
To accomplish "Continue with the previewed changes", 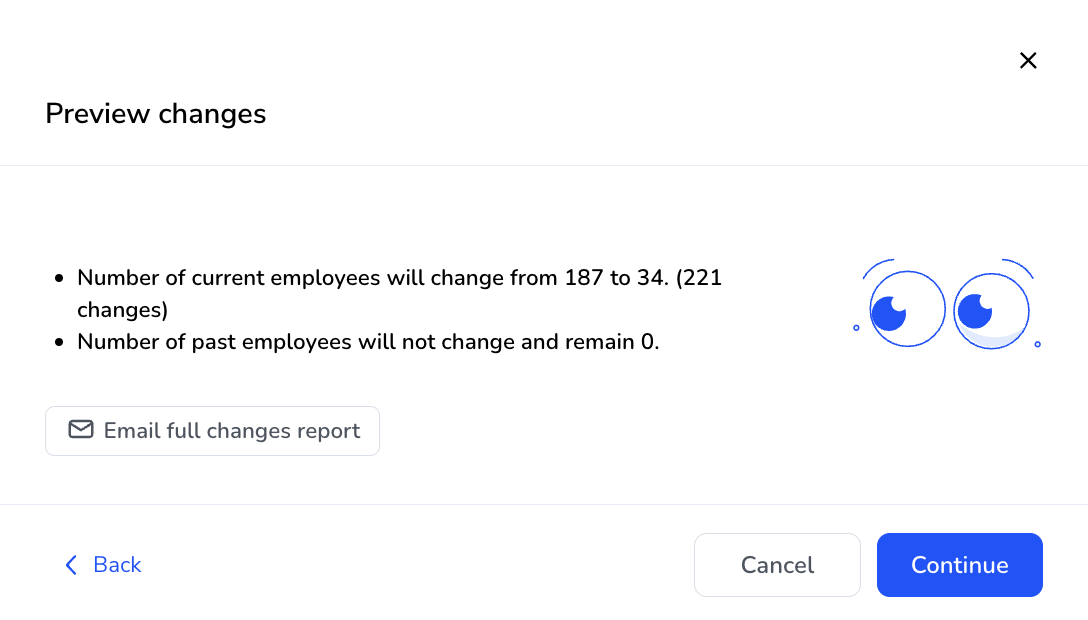I will tap(960, 565).
